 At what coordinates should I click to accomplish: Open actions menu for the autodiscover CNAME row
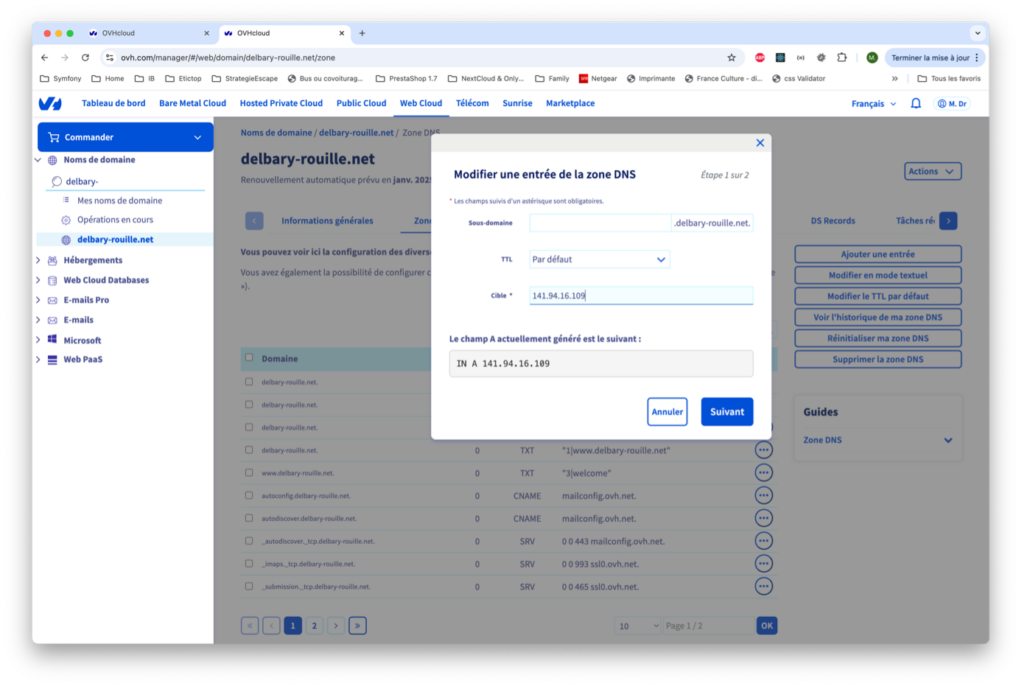click(x=763, y=519)
